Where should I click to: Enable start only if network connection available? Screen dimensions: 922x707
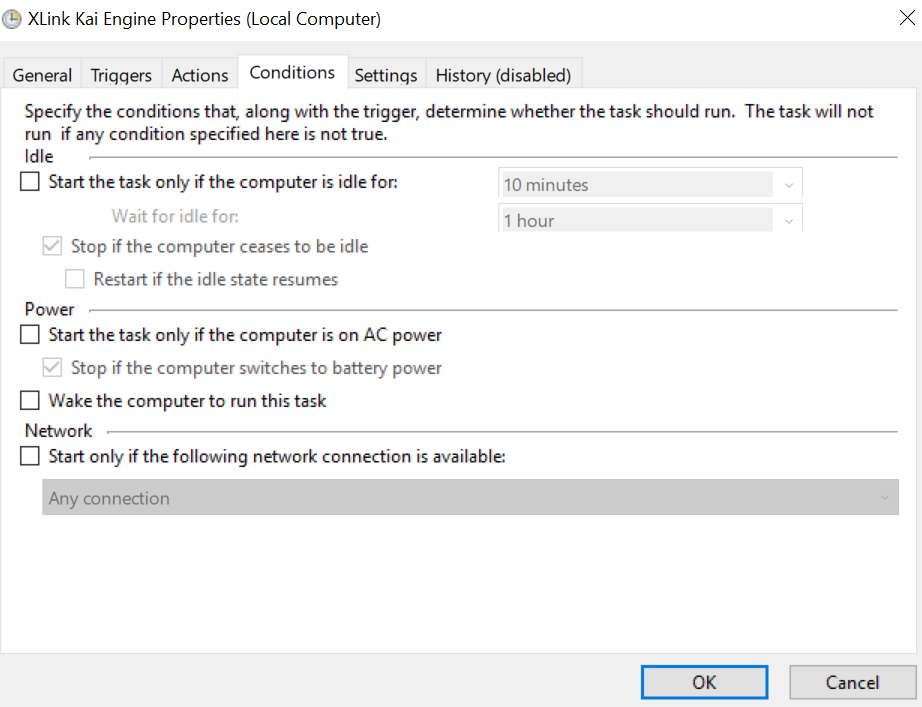click(x=31, y=457)
